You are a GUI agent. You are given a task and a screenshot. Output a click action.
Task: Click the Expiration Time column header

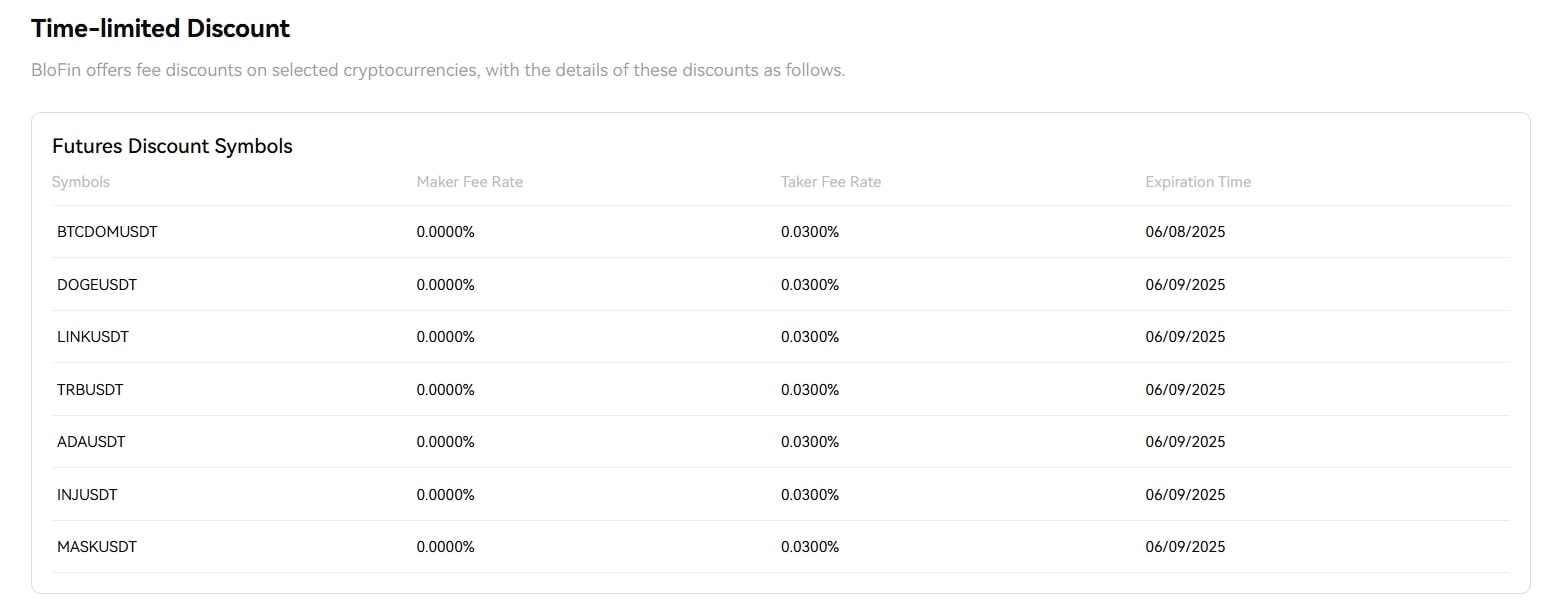pyautogui.click(x=1198, y=182)
